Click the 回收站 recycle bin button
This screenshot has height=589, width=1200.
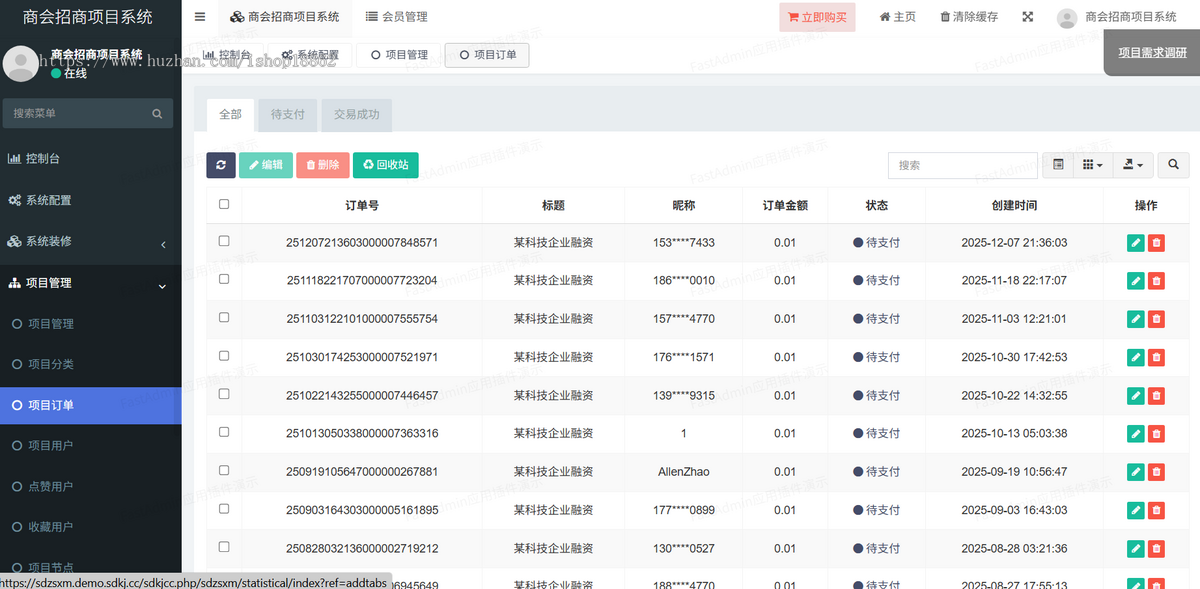(x=386, y=164)
